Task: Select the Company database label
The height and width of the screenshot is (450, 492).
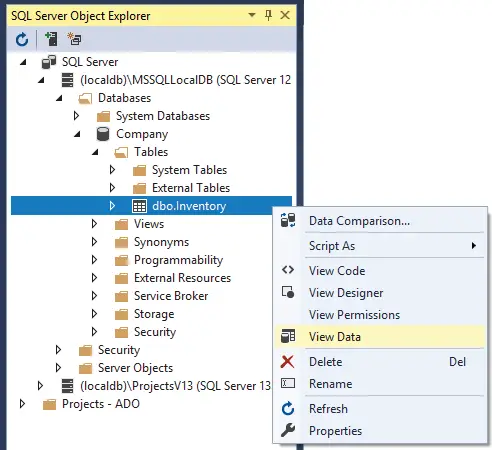Action: 142,134
